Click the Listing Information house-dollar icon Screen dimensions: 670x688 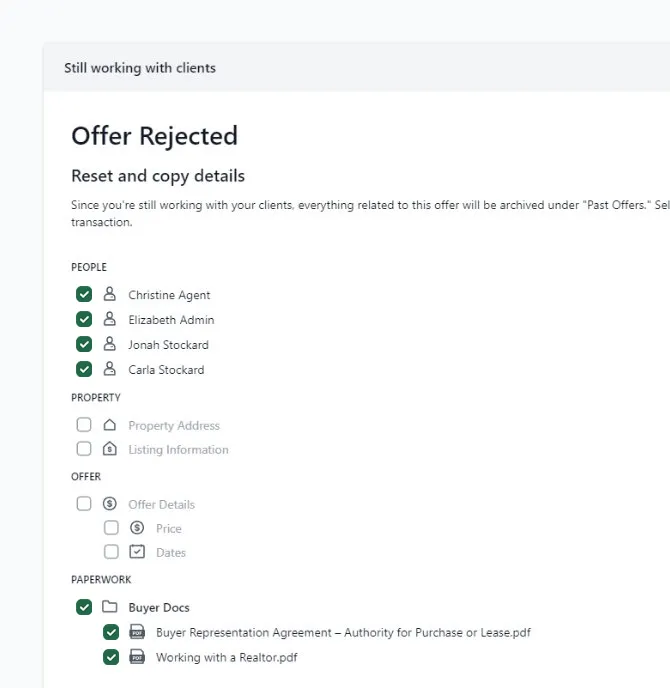click(110, 449)
